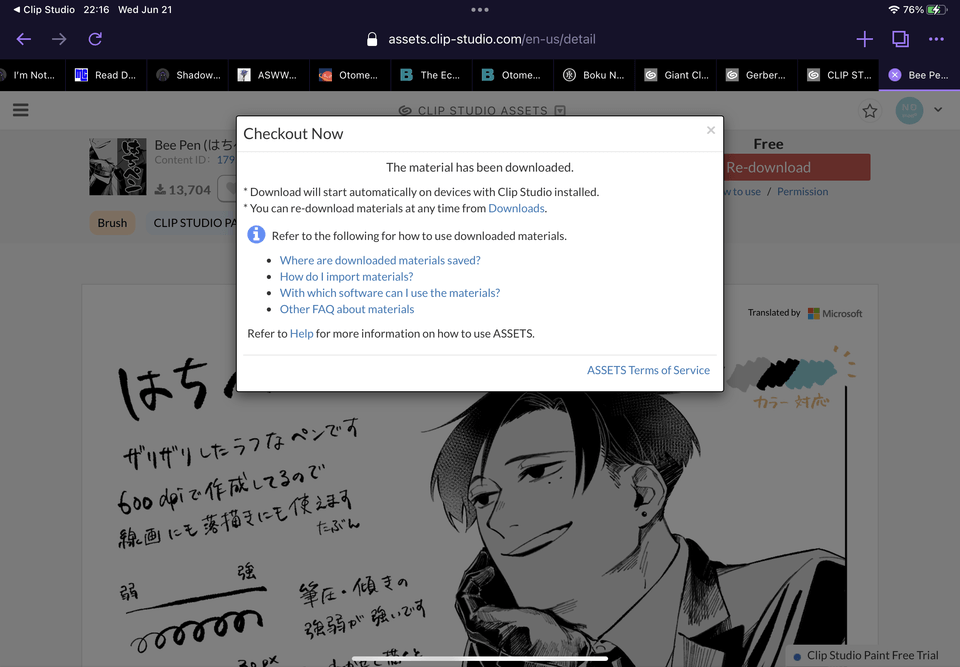960x667 pixels.
Task: Expand the CLIP STUDIO ASSETS dropdown arrow
Action: (x=560, y=111)
